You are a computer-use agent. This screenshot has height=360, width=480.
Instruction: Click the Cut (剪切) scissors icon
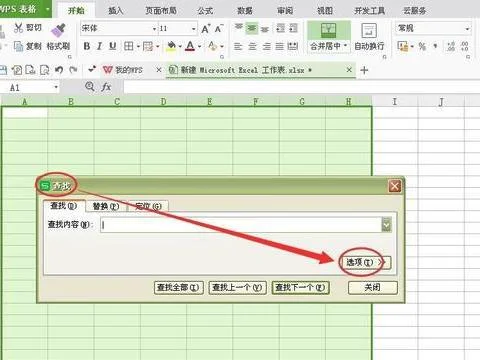19,28
